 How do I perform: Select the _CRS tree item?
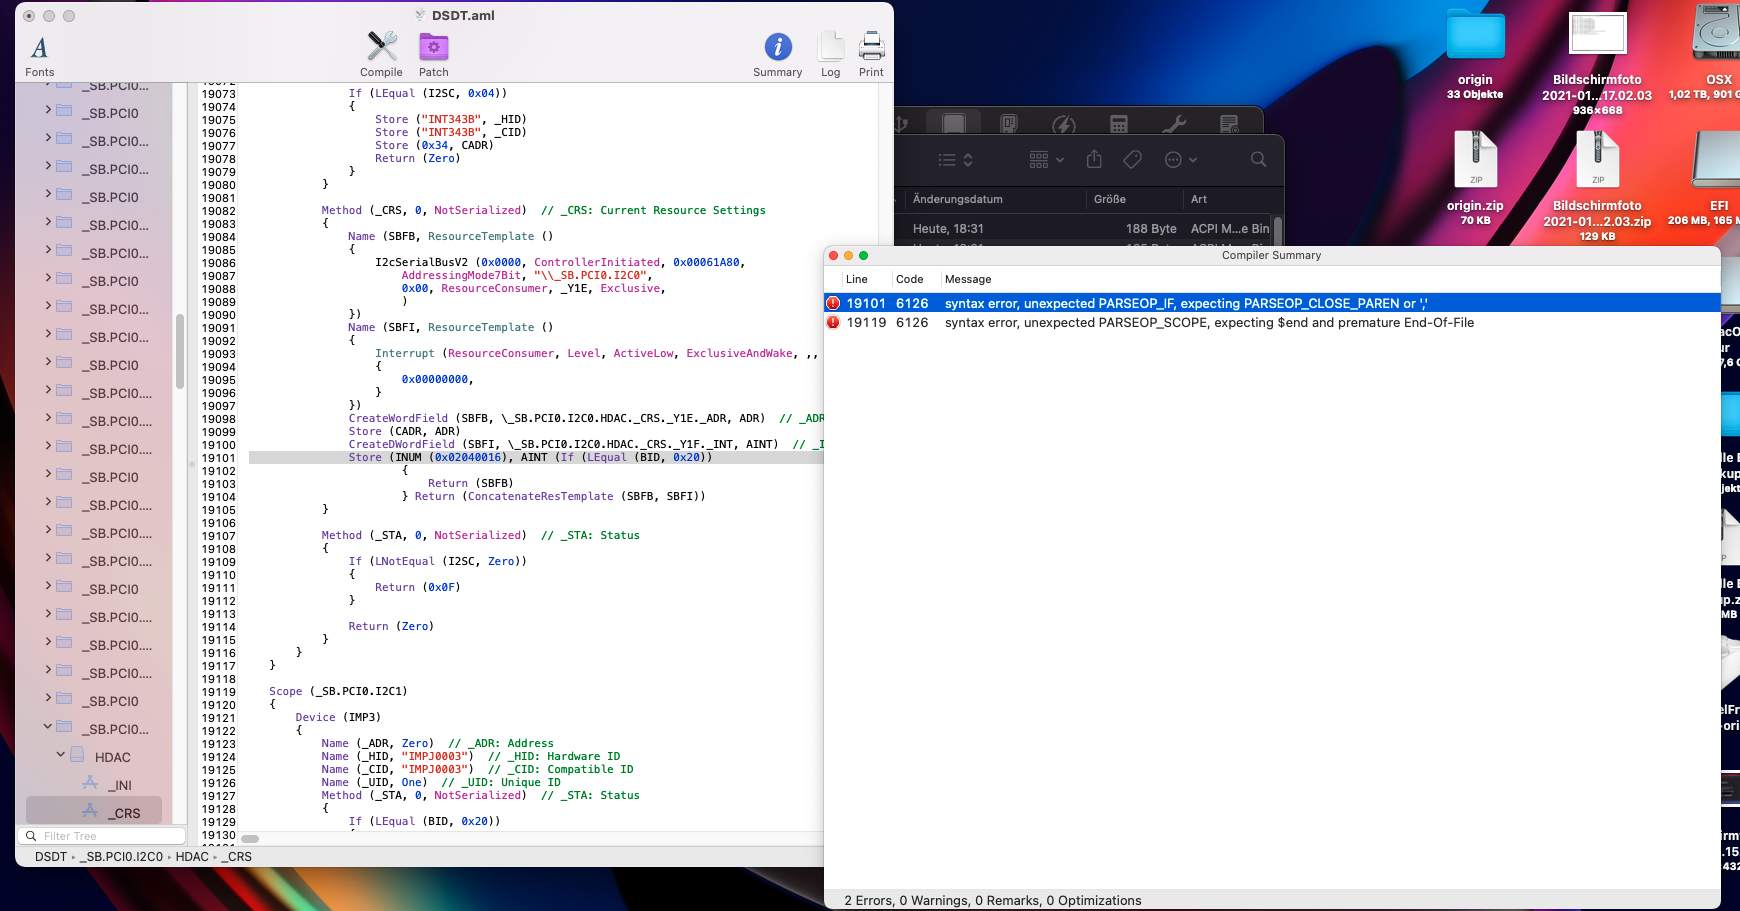tap(125, 813)
